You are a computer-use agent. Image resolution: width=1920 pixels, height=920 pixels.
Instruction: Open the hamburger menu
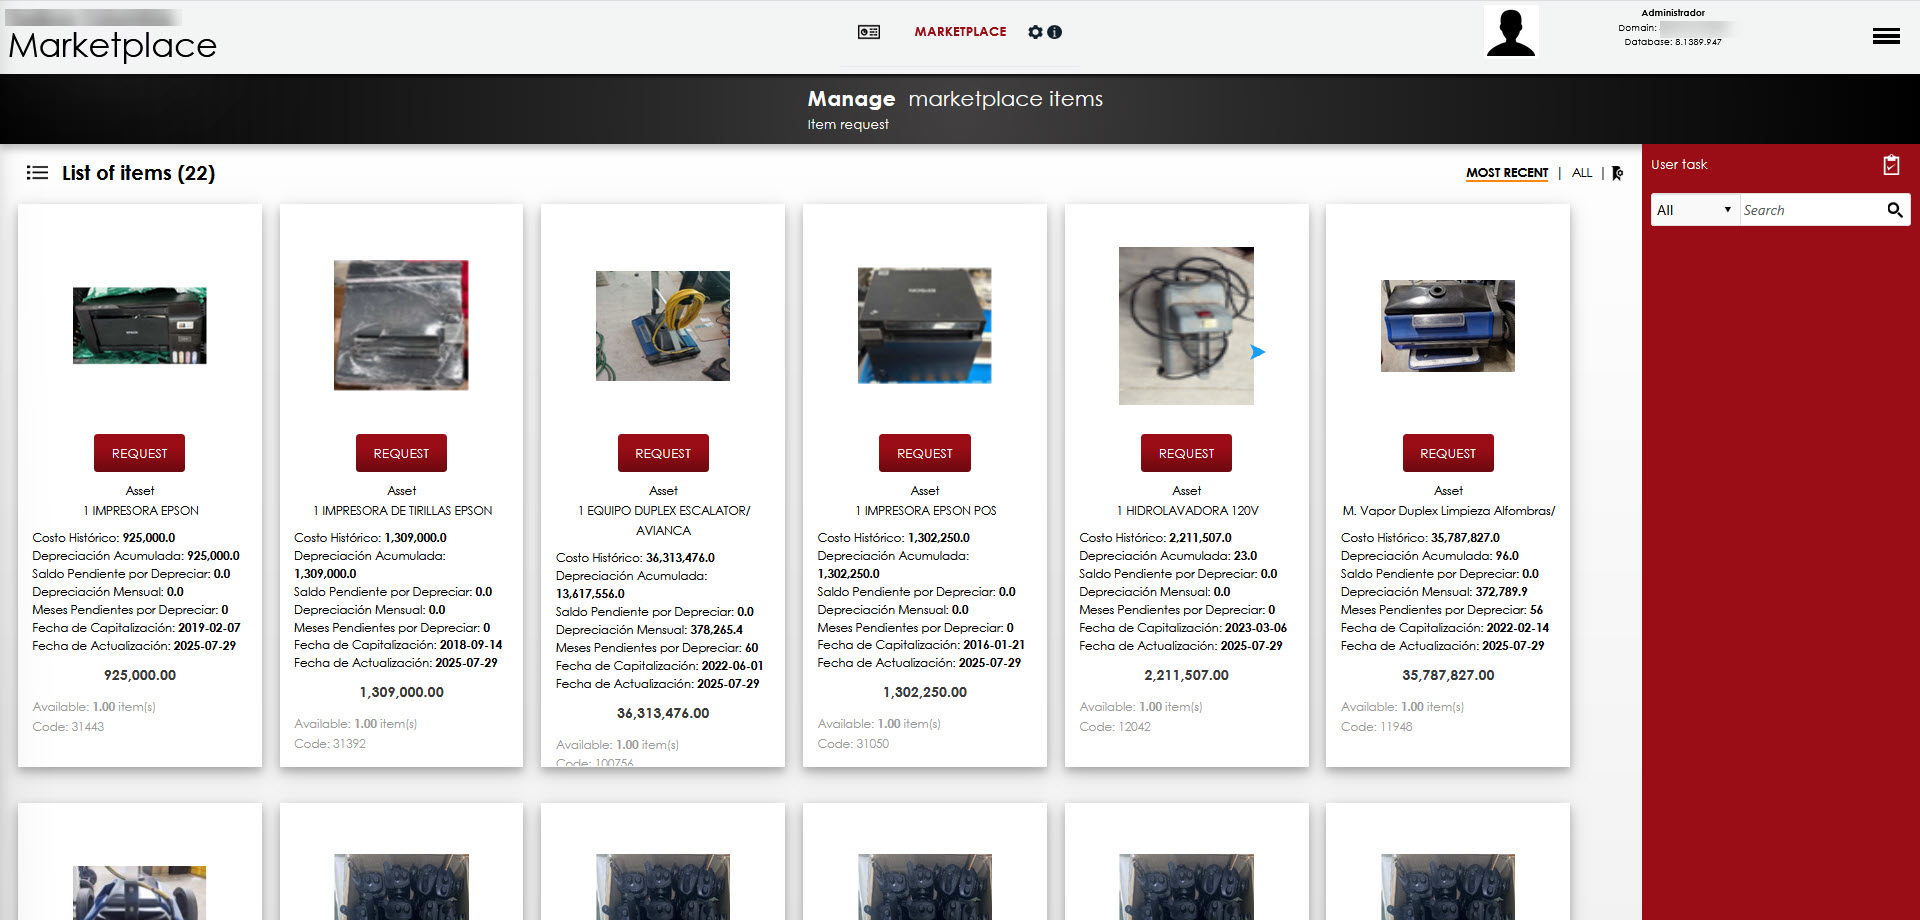click(x=1886, y=36)
